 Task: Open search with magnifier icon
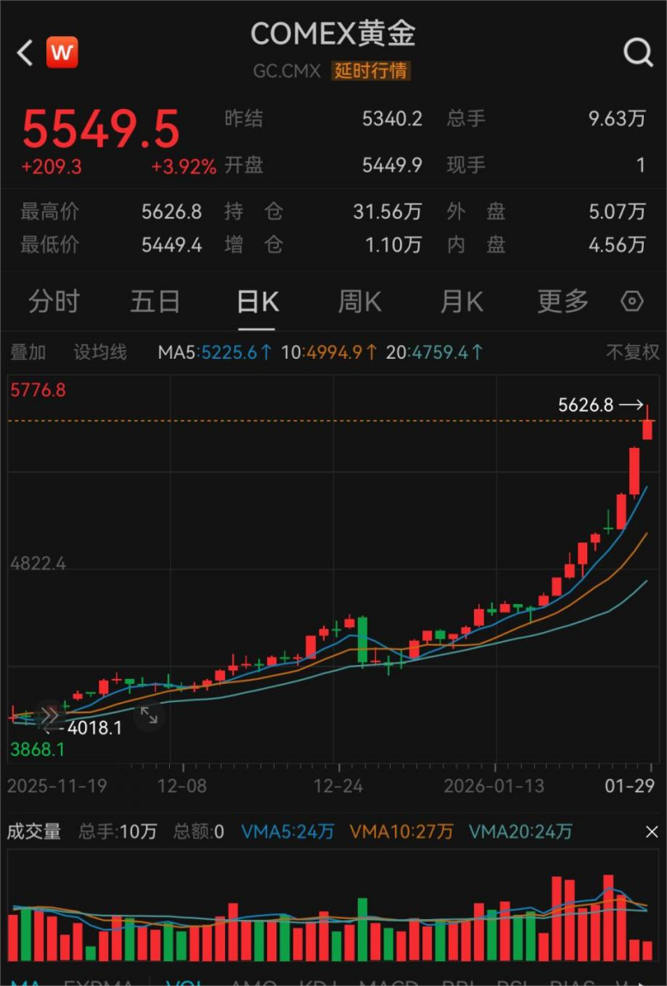(x=637, y=52)
